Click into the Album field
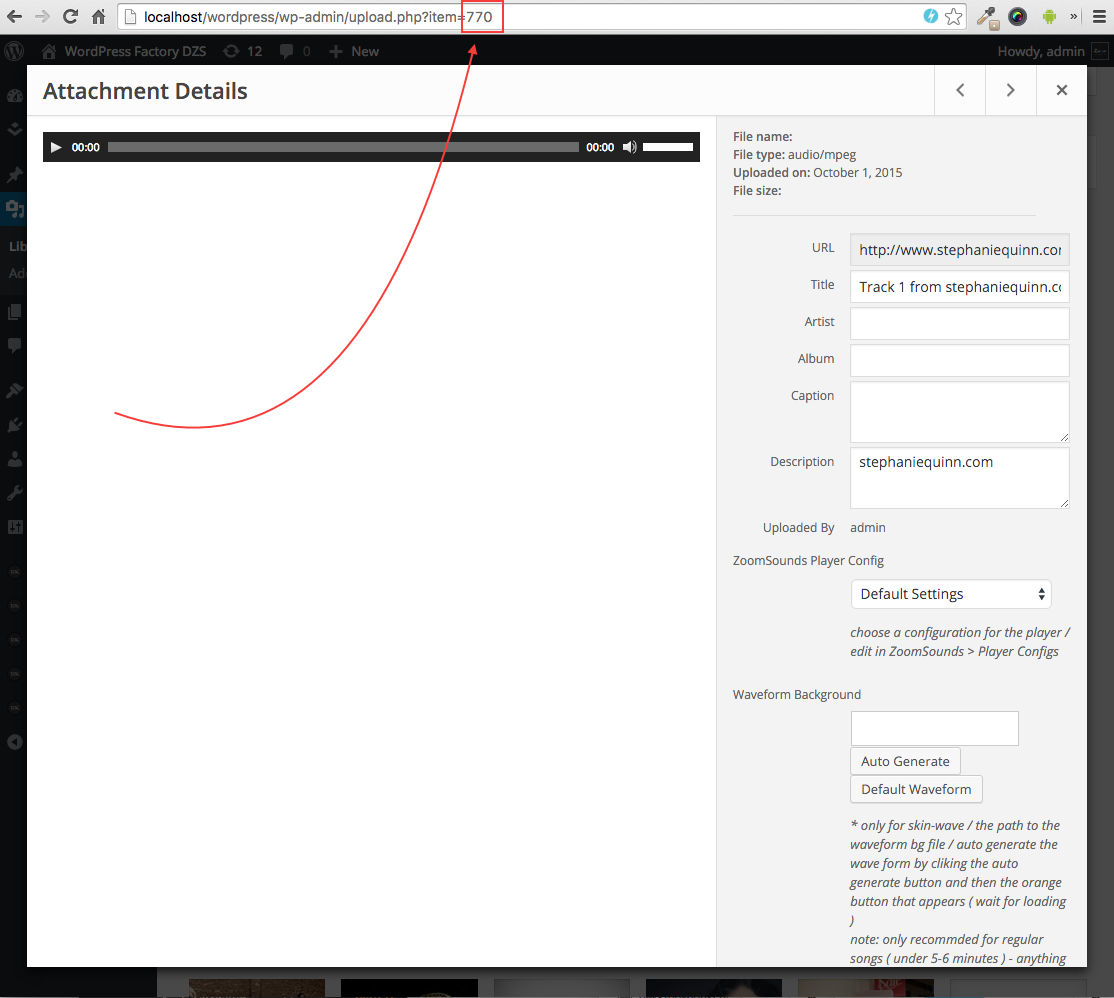 point(959,360)
